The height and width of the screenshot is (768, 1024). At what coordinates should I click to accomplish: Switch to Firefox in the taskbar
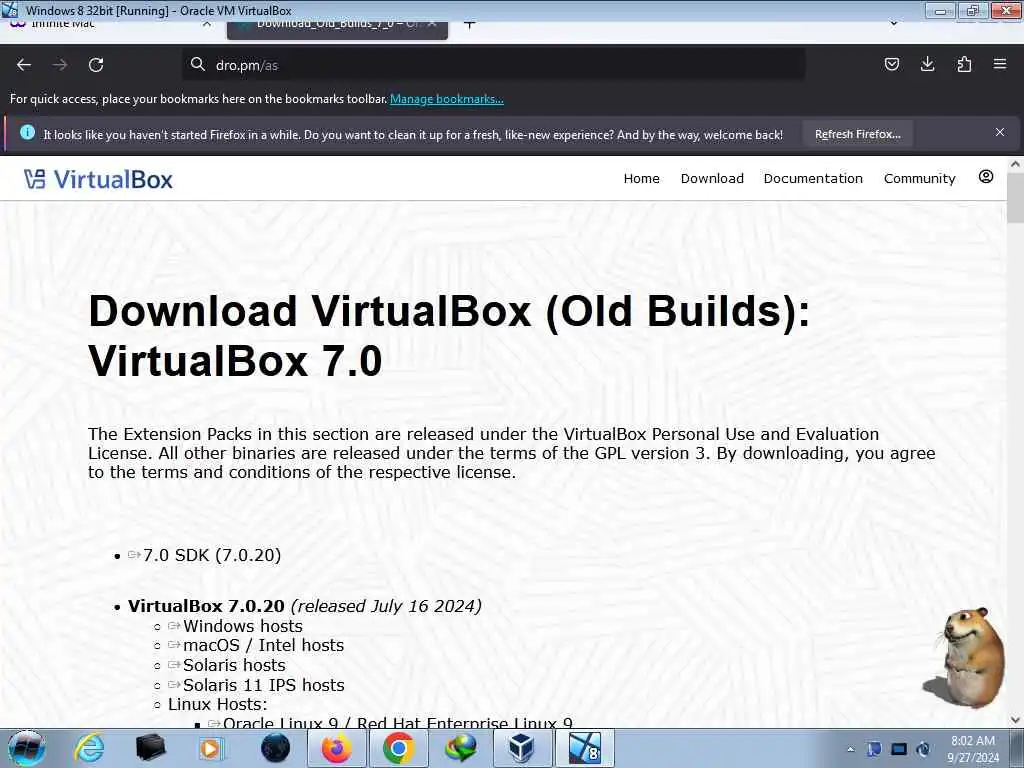[337, 748]
